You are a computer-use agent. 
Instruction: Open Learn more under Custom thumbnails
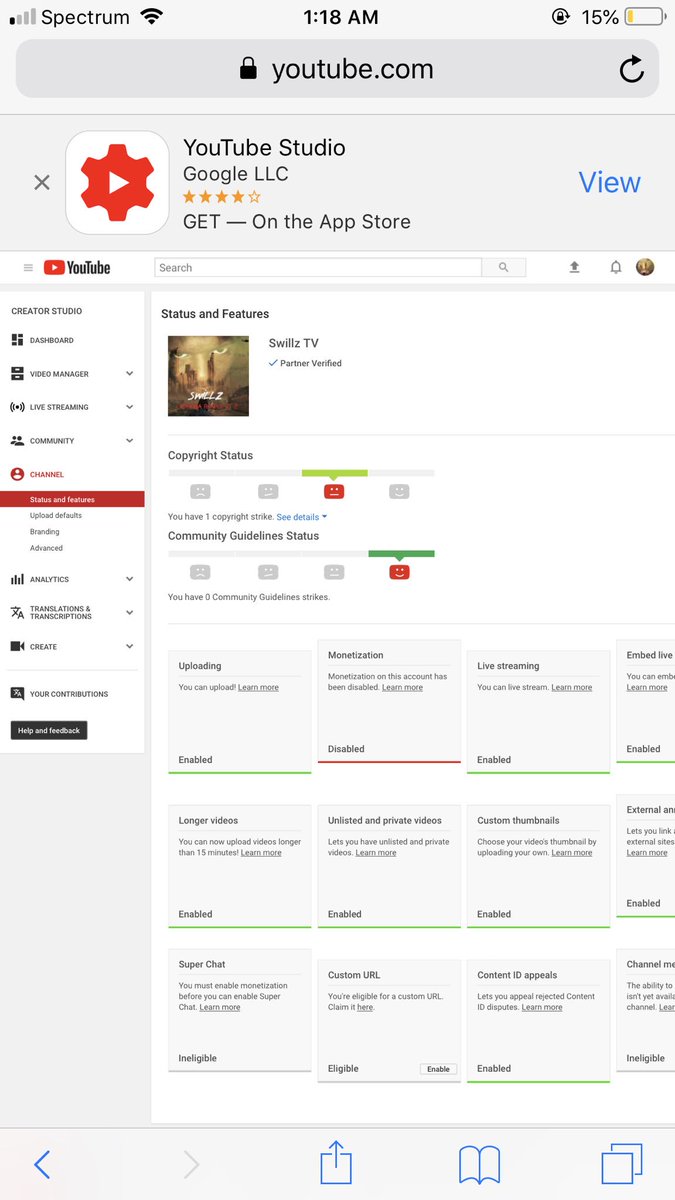(x=572, y=853)
